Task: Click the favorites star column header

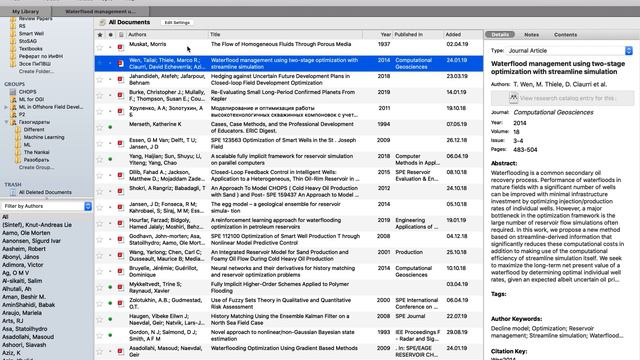Action: tap(100, 35)
